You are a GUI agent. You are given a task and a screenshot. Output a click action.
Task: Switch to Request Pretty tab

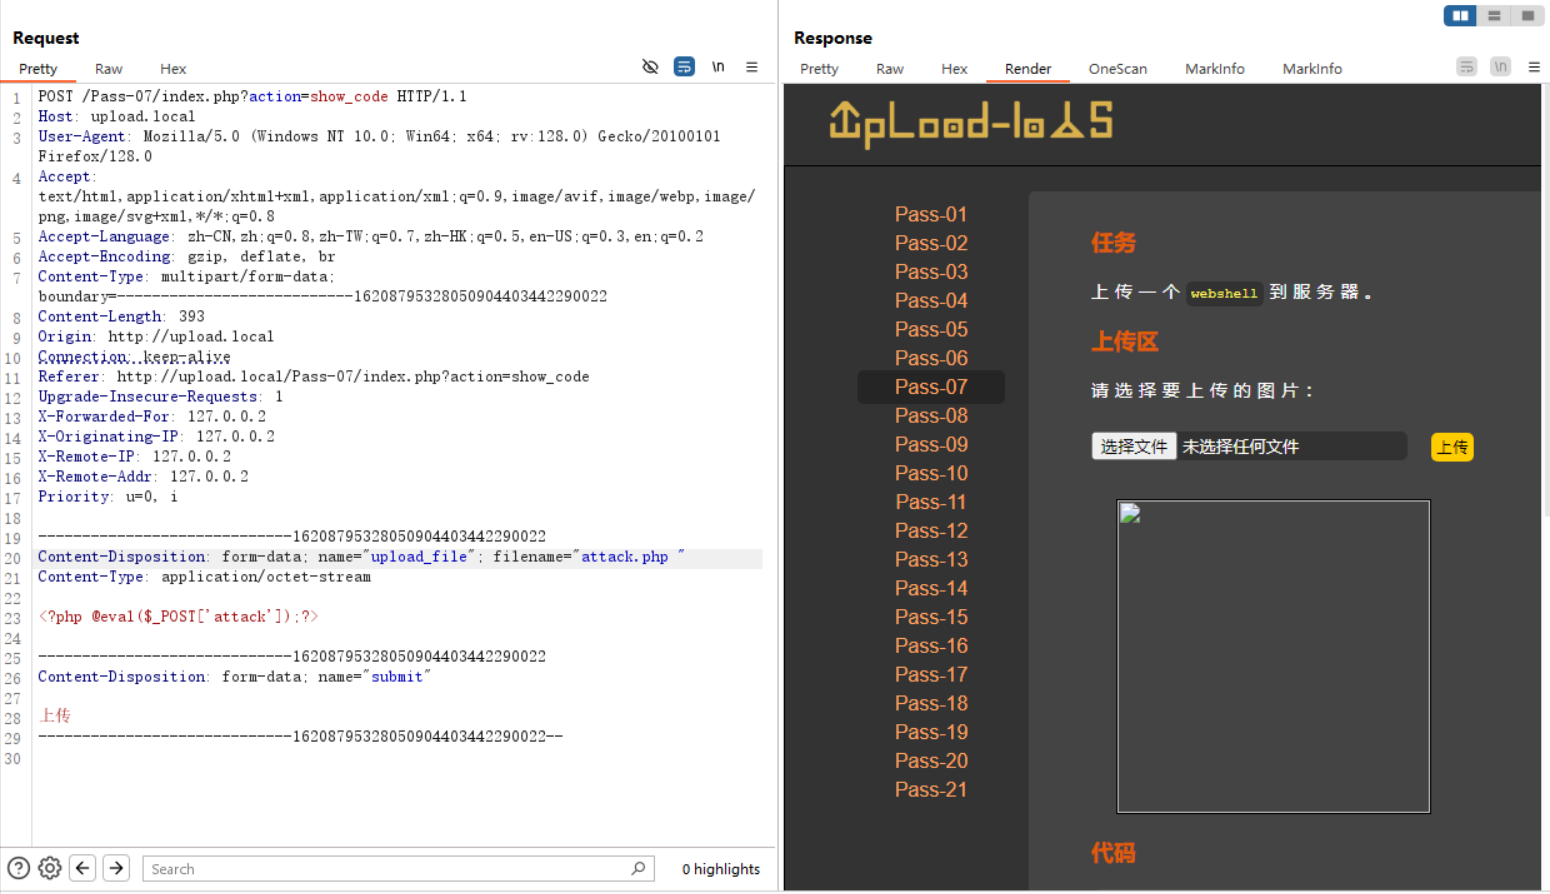pyautogui.click(x=38, y=69)
